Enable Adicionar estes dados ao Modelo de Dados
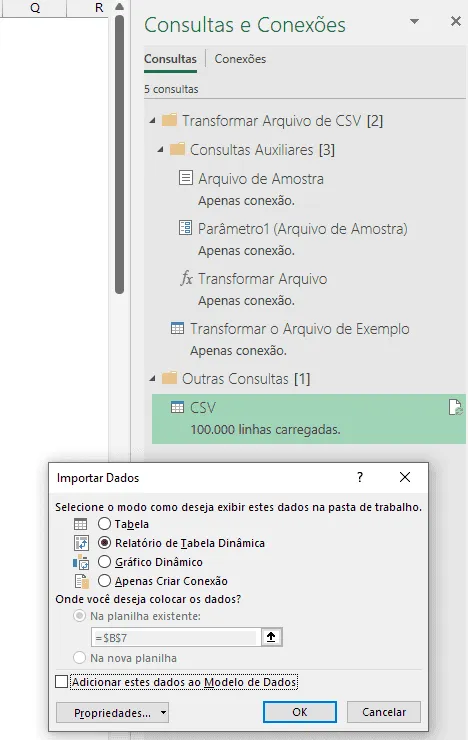The image size is (468, 740). [x=61, y=681]
